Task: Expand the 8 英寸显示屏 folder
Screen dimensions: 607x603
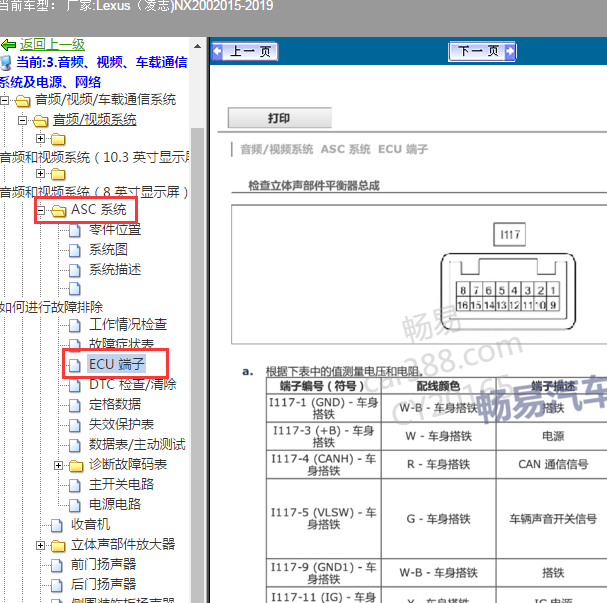Action: [x=40, y=173]
